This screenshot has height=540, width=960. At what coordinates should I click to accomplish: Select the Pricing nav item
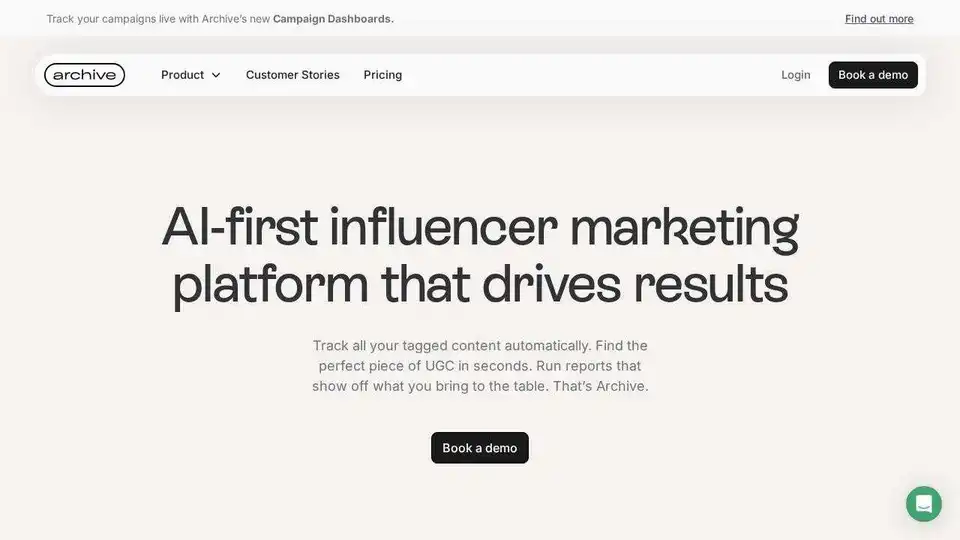coord(383,75)
